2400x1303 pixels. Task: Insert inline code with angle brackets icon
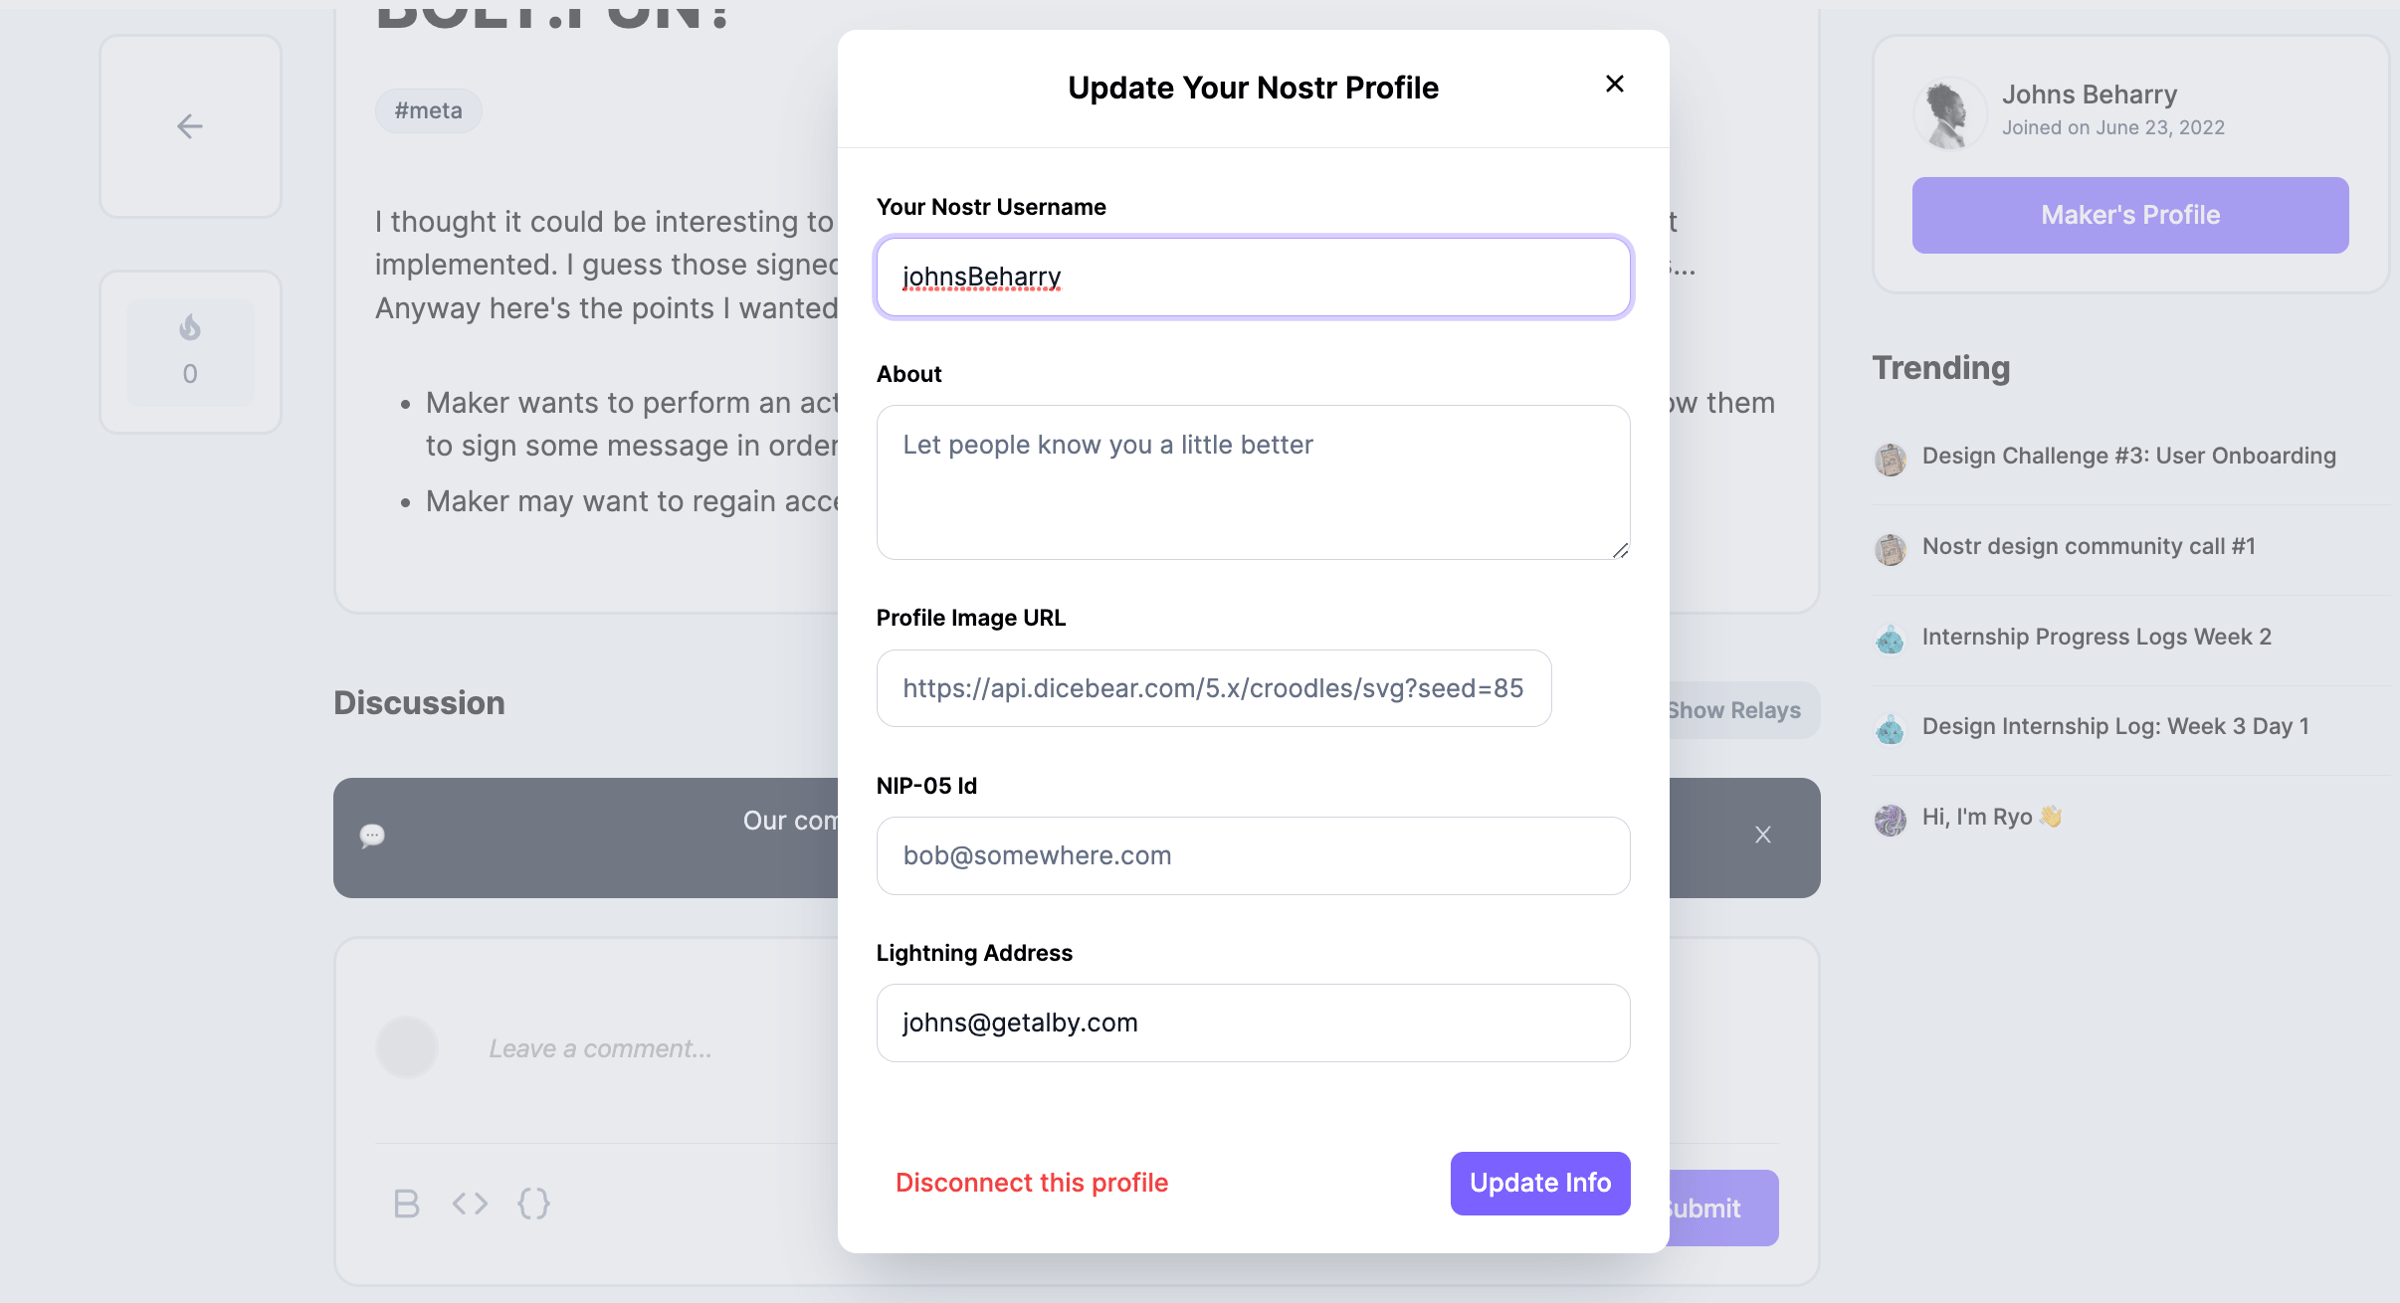470,1203
